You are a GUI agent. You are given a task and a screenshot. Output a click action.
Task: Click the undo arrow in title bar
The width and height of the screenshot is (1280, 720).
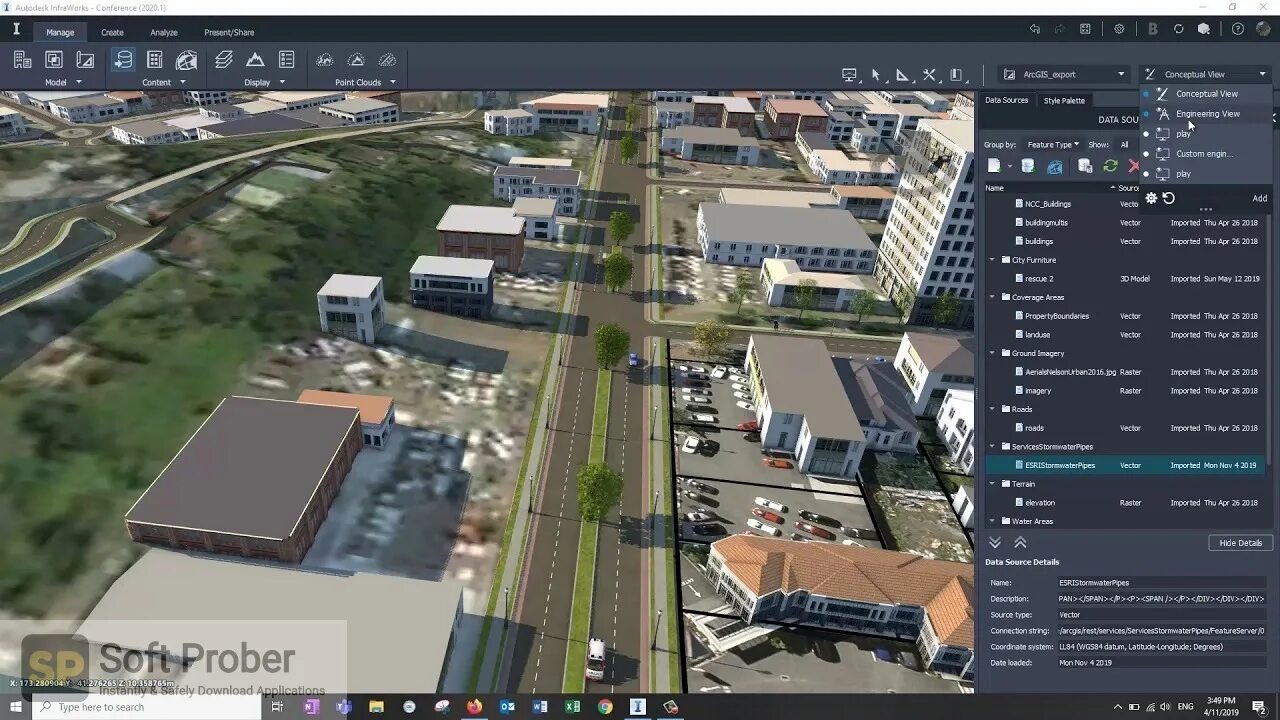(x=1034, y=29)
